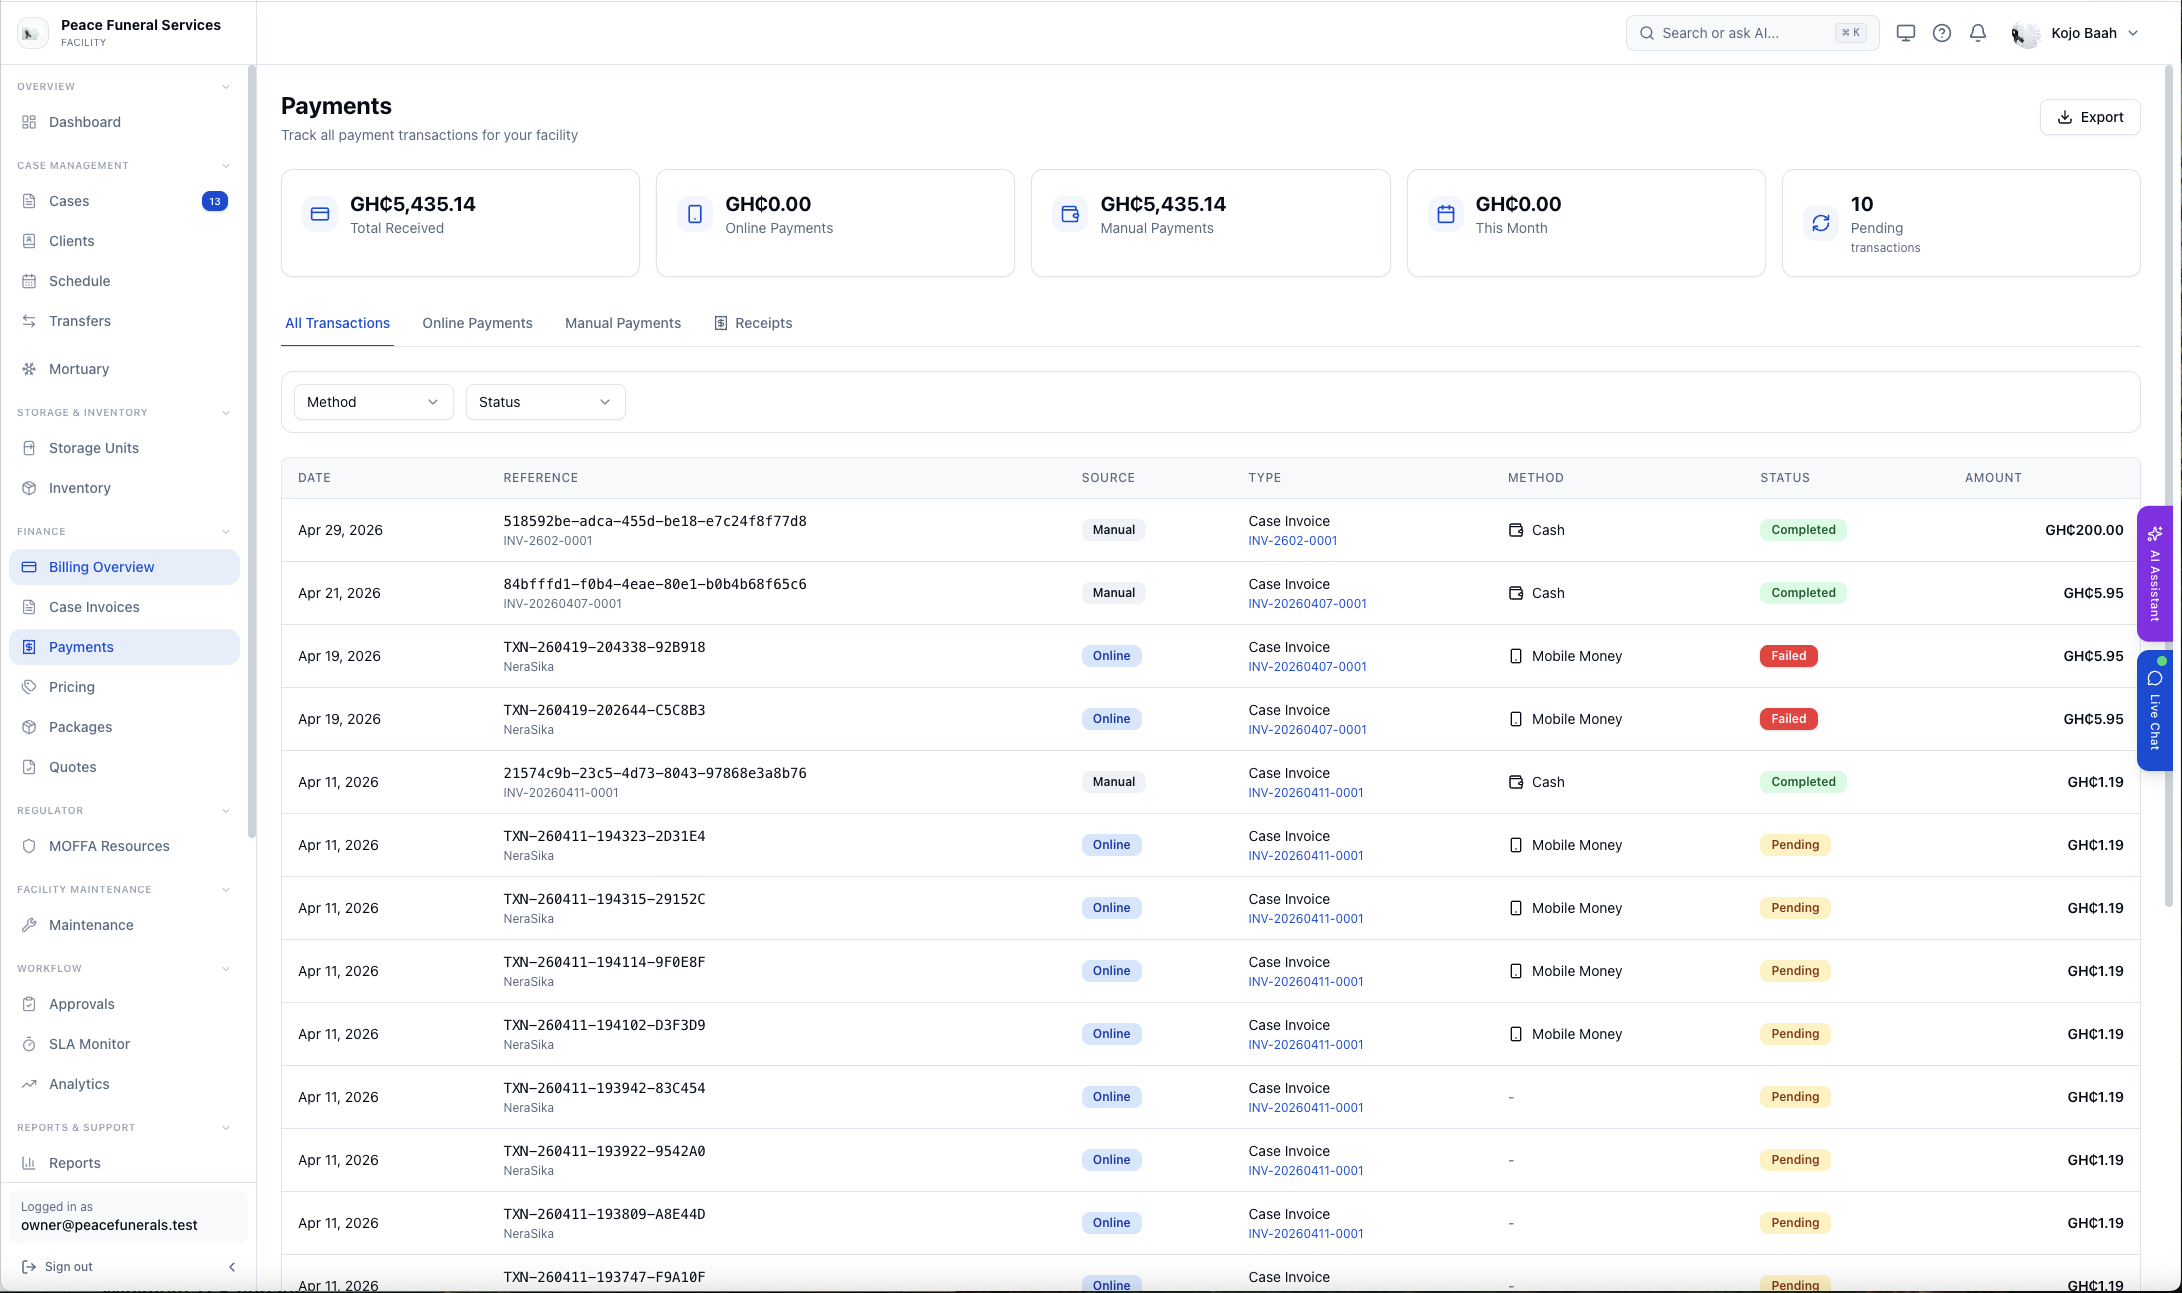Click the page vertical scrollbar

pyautogui.click(x=2168, y=485)
